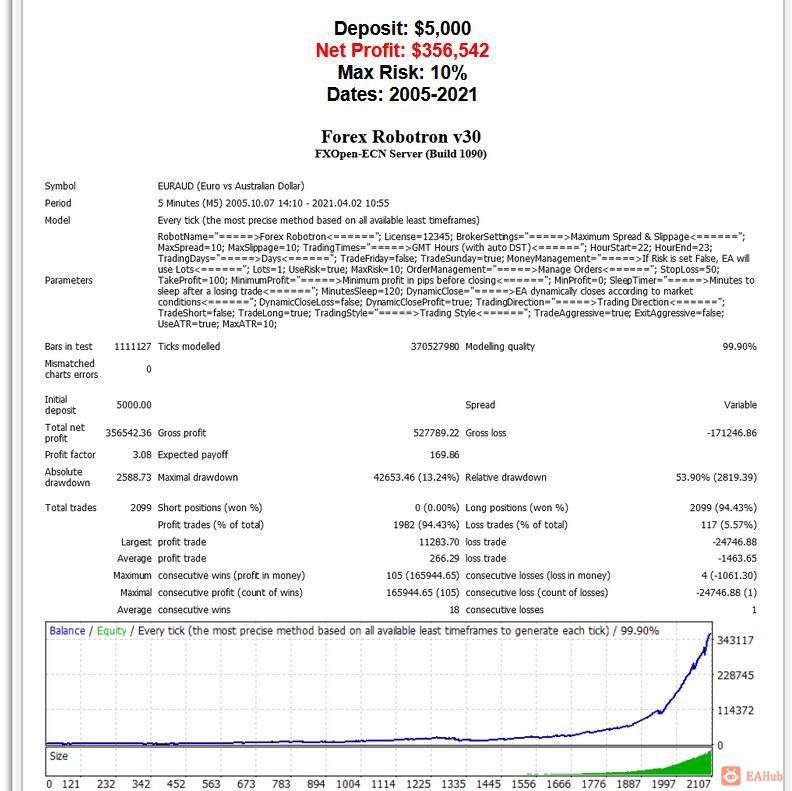Image resolution: width=792 pixels, height=791 pixels.
Task: Click the average consecutive wins value "18"
Action: (x=455, y=610)
